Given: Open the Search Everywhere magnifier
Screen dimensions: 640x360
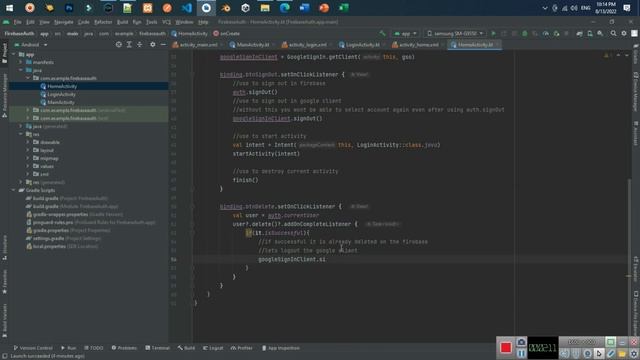Looking at the screenshot, I should tap(613, 33).
